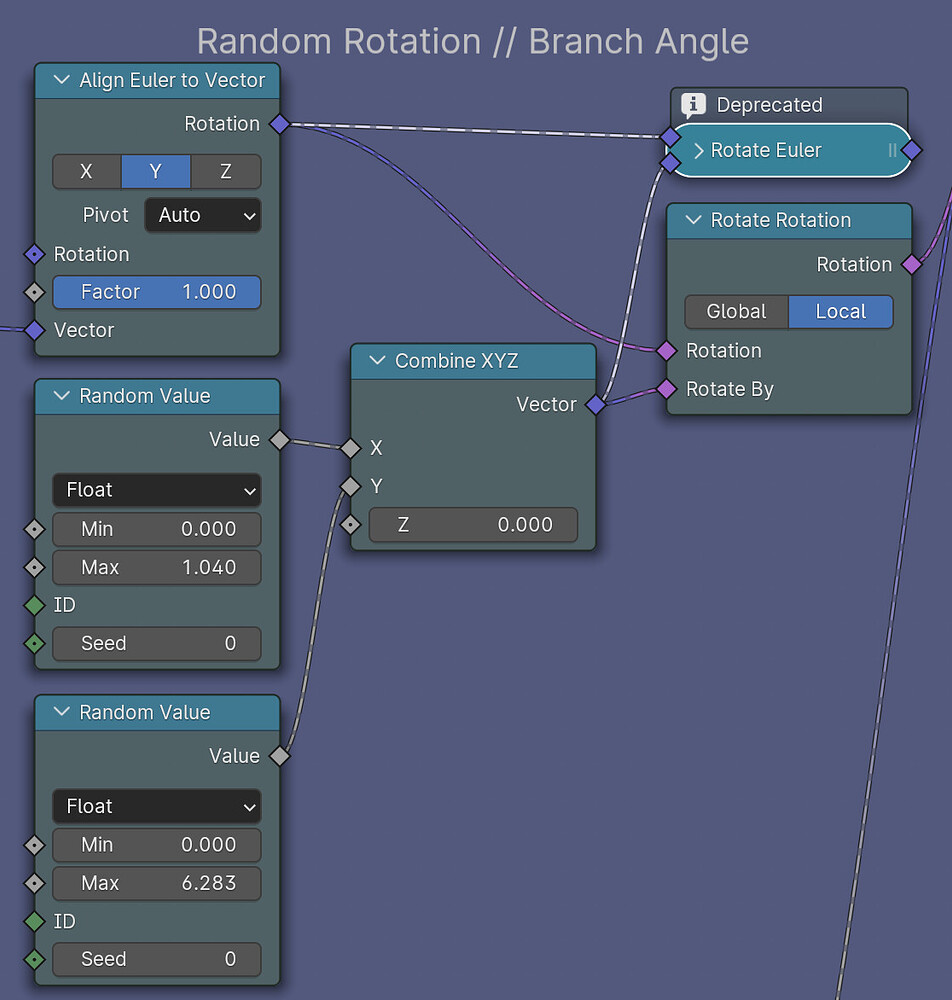This screenshot has width=952, height=1000.
Task: Click the Vector output socket of Combine XYZ
Action: click(x=595, y=405)
